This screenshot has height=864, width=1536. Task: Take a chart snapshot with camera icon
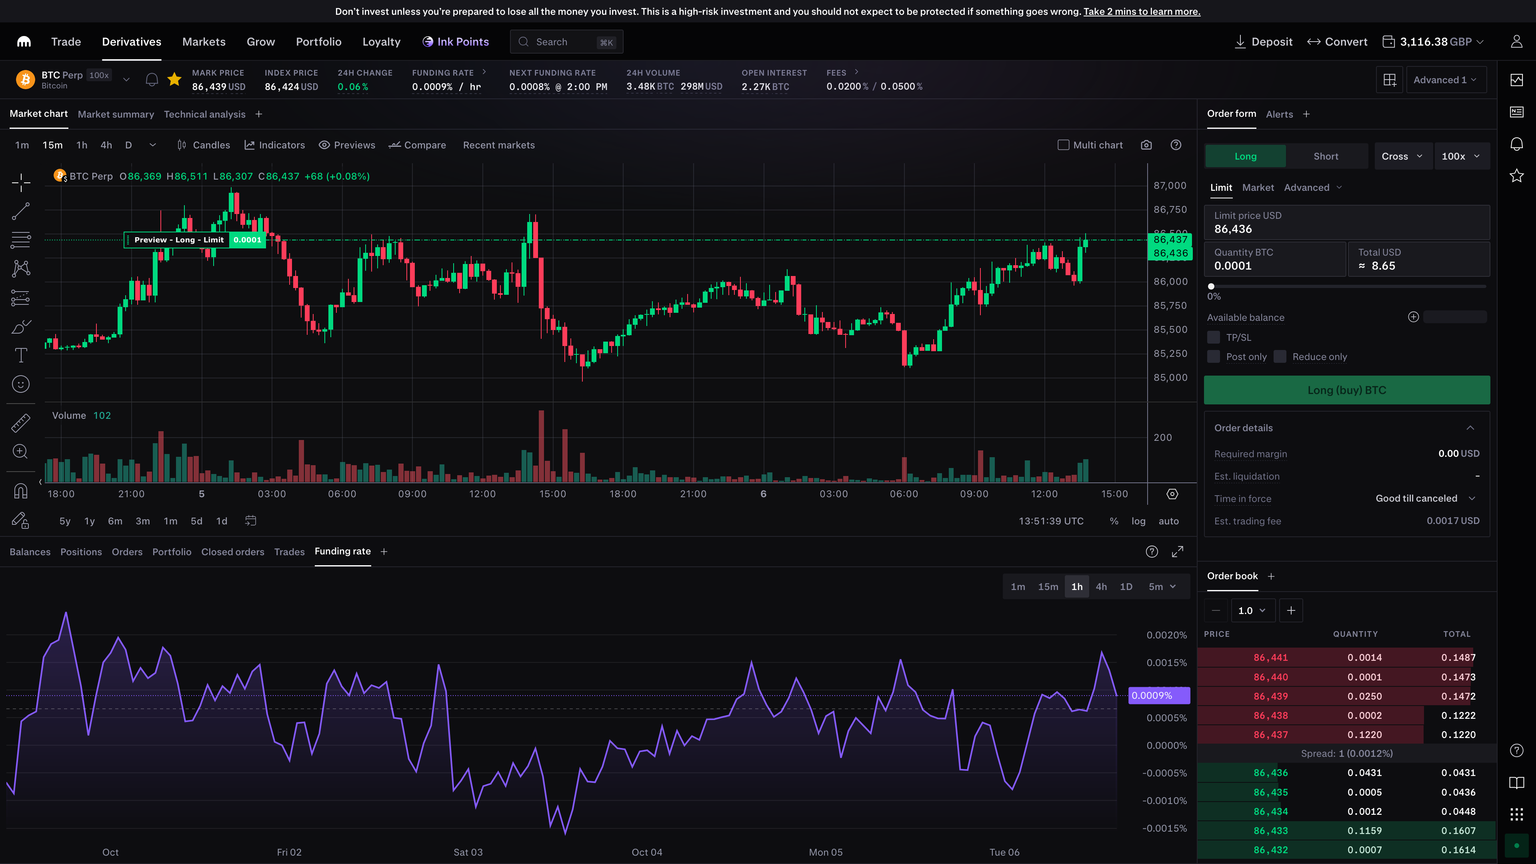point(1146,145)
